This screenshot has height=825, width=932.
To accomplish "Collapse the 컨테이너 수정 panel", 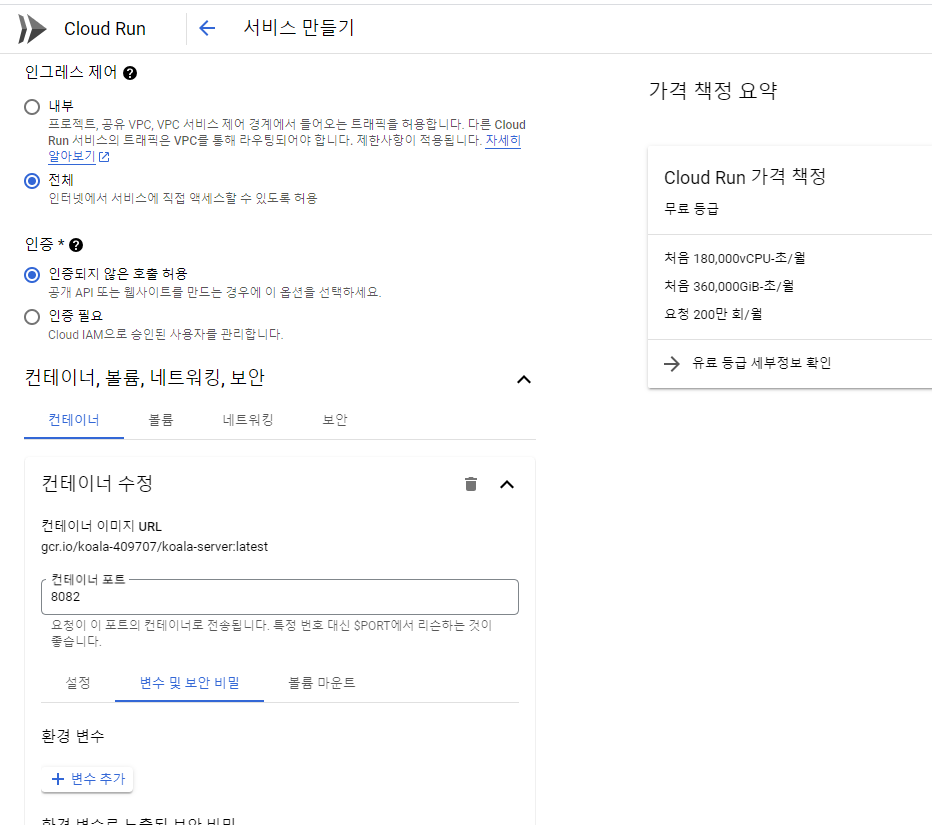I will [507, 484].
